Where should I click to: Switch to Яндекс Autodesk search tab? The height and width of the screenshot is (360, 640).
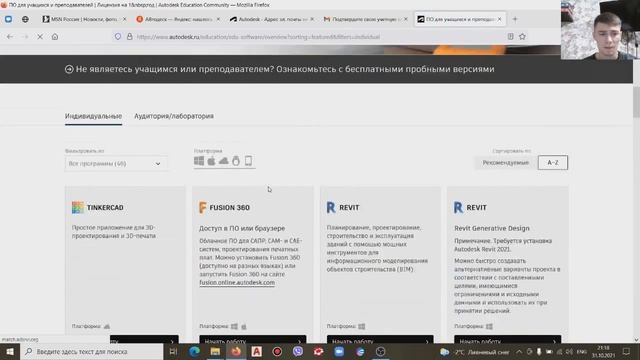pyautogui.click(x=178, y=19)
